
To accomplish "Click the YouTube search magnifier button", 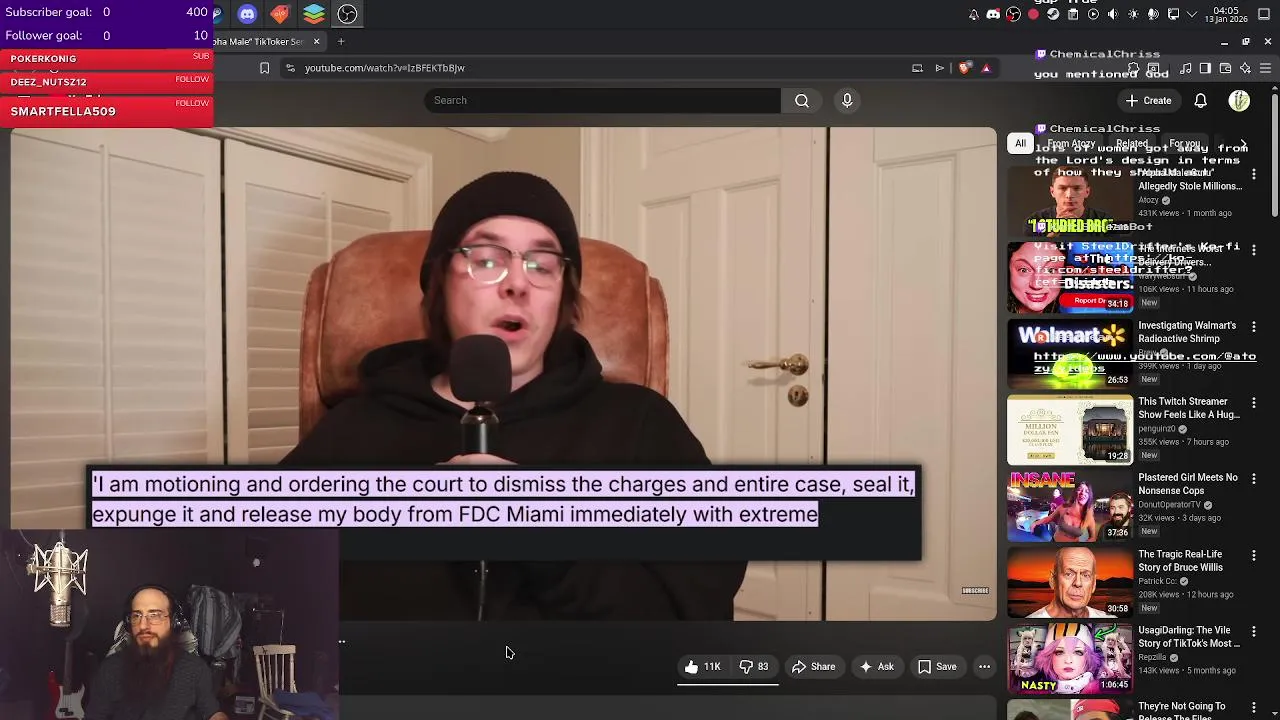I will [802, 100].
